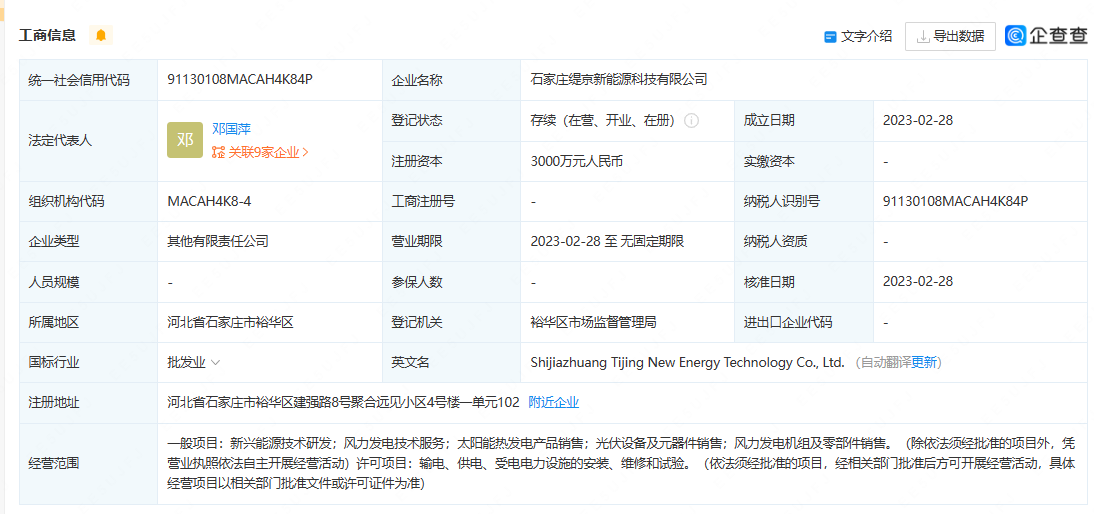Click the 邓 avatar thumbnail
Screen dimensions: 1094x514
[x=185, y=140]
